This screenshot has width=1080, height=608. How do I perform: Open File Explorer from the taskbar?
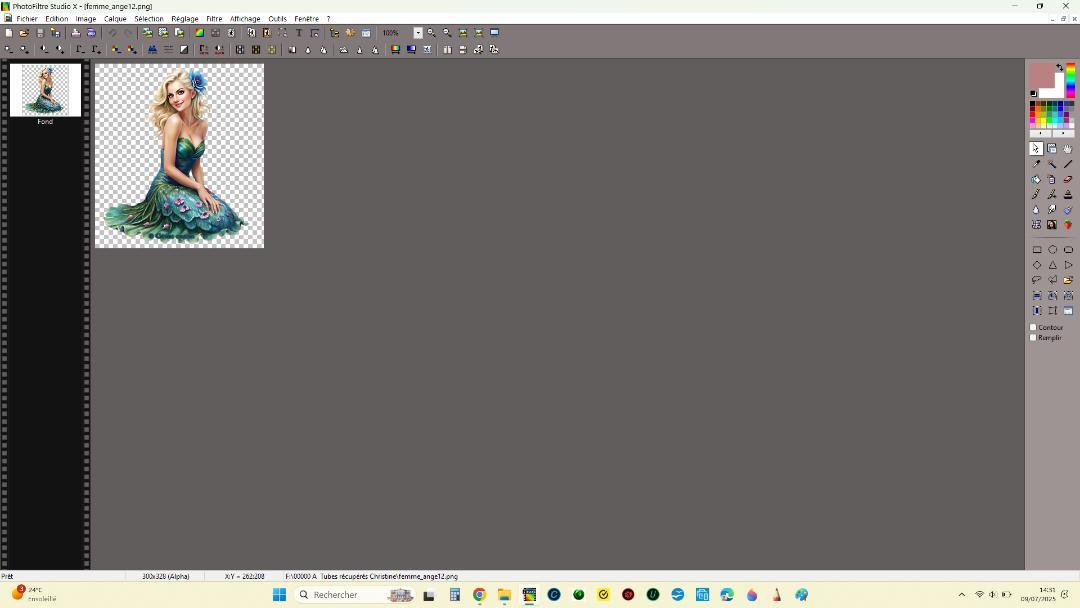click(504, 595)
